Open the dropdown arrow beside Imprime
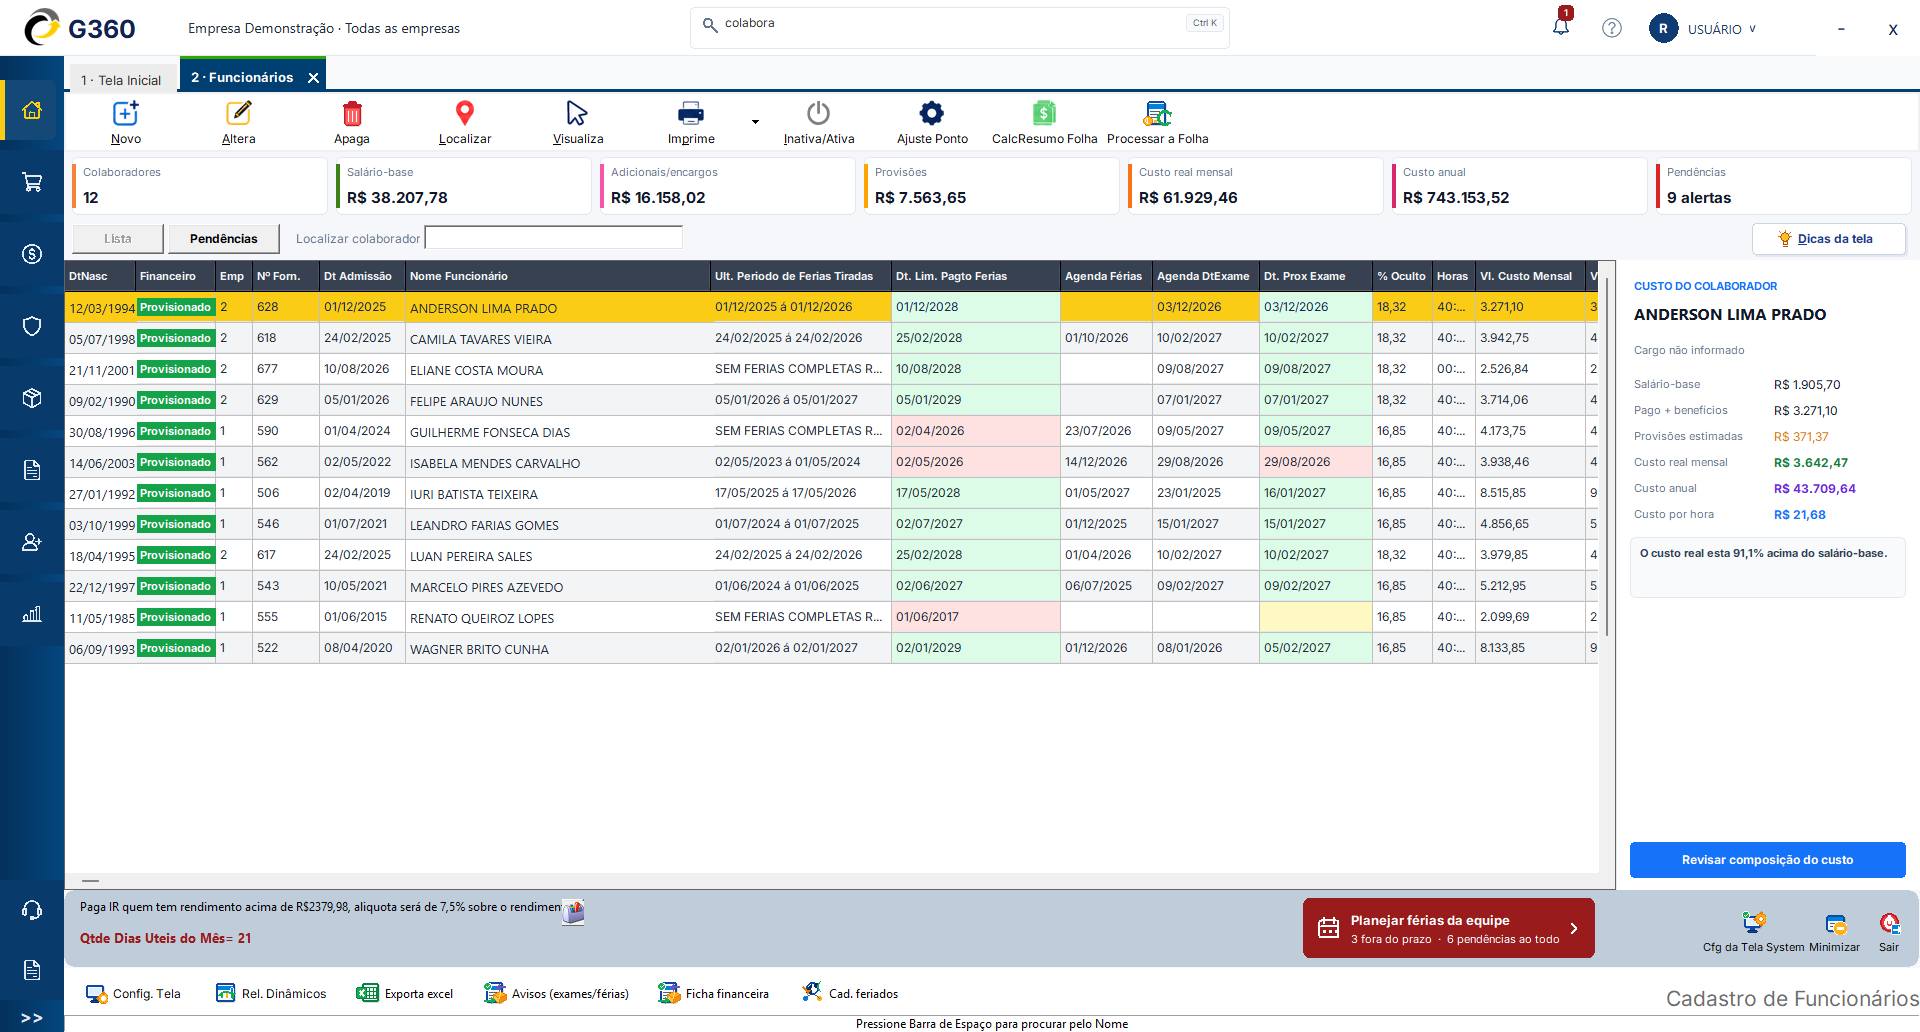This screenshot has width=1920, height=1032. pos(755,122)
